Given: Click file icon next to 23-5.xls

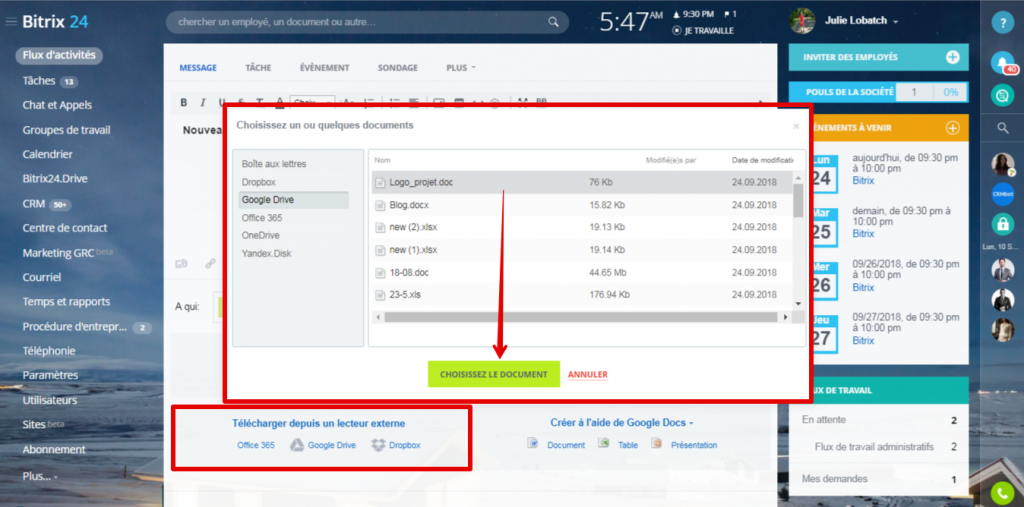Looking at the screenshot, I should 380,295.
